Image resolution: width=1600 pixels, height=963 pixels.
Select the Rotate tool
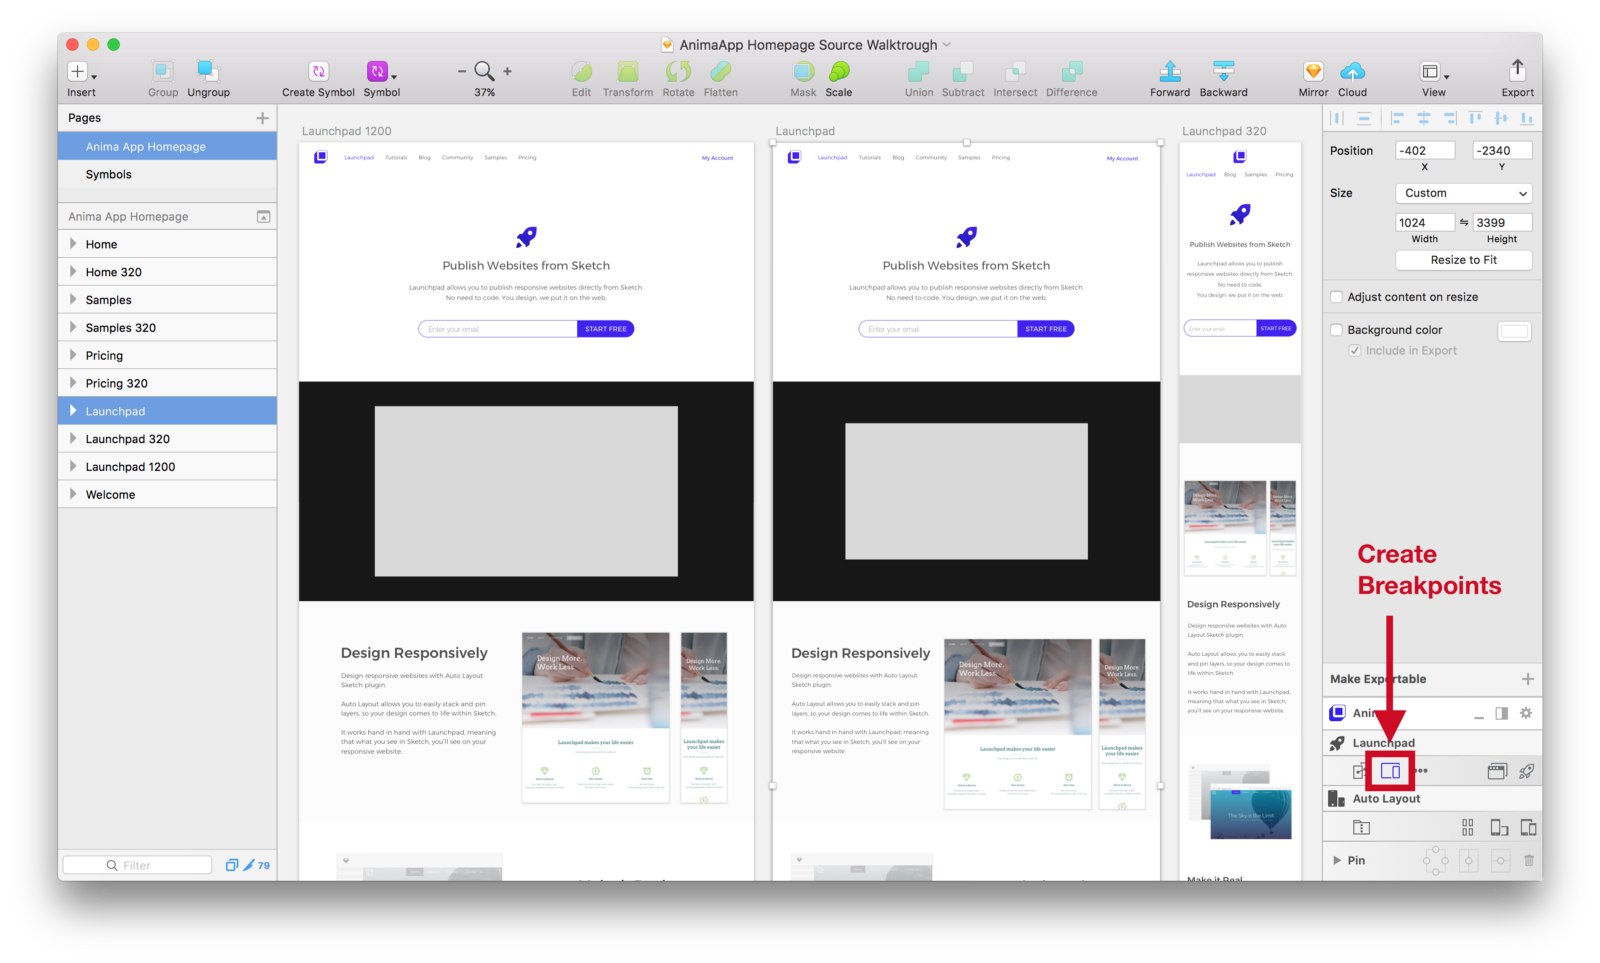[678, 72]
